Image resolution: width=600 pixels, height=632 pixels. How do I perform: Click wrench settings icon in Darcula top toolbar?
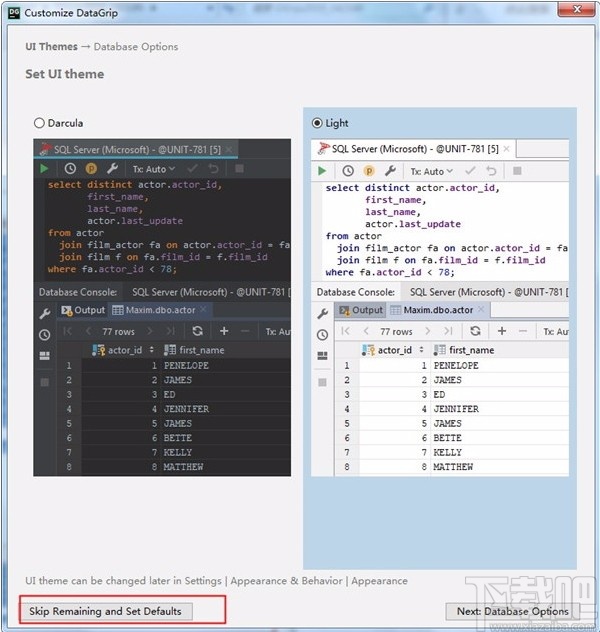(112, 168)
